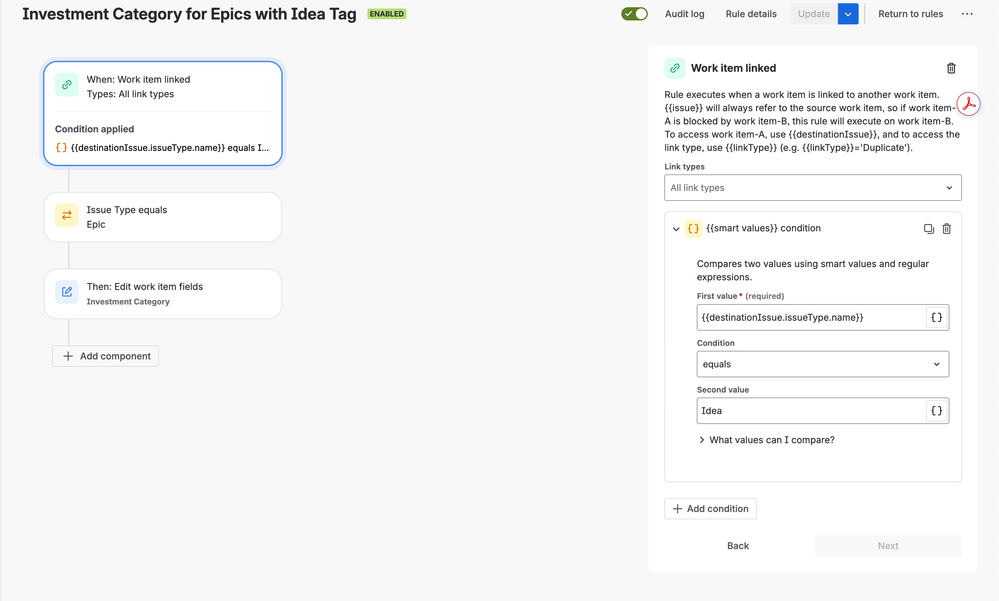The width and height of the screenshot is (999, 601).
Task: Open the Audit log
Action: pyautogui.click(x=685, y=14)
